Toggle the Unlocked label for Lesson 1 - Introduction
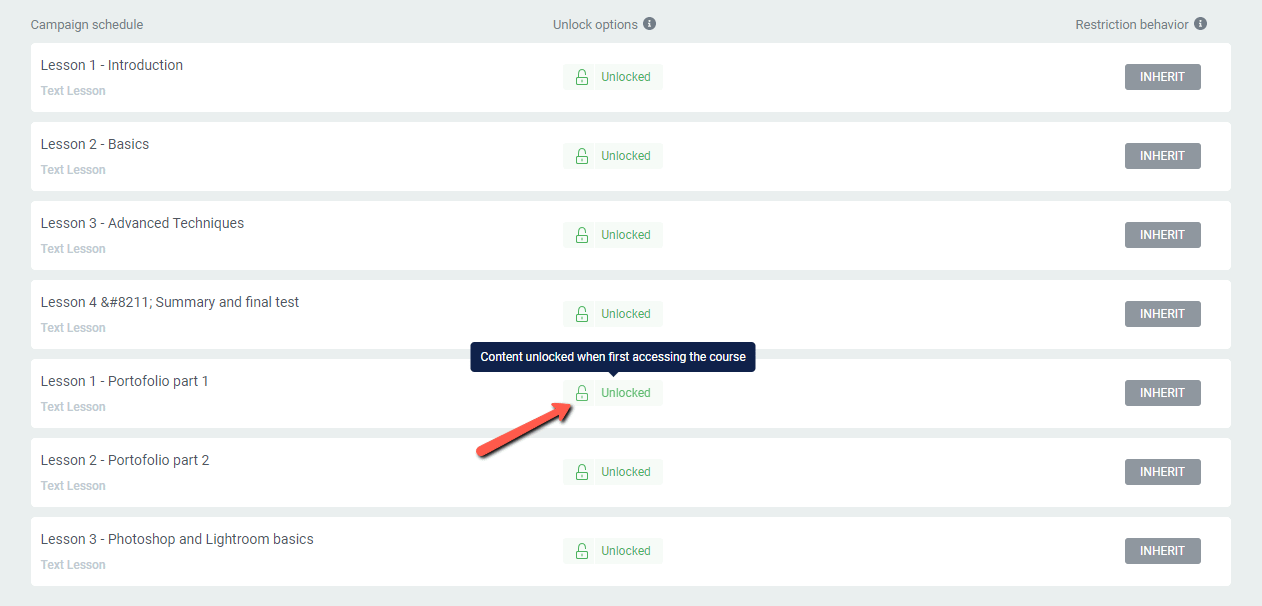Viewport: 1262px width, 606px height. [x=626, y=77]
